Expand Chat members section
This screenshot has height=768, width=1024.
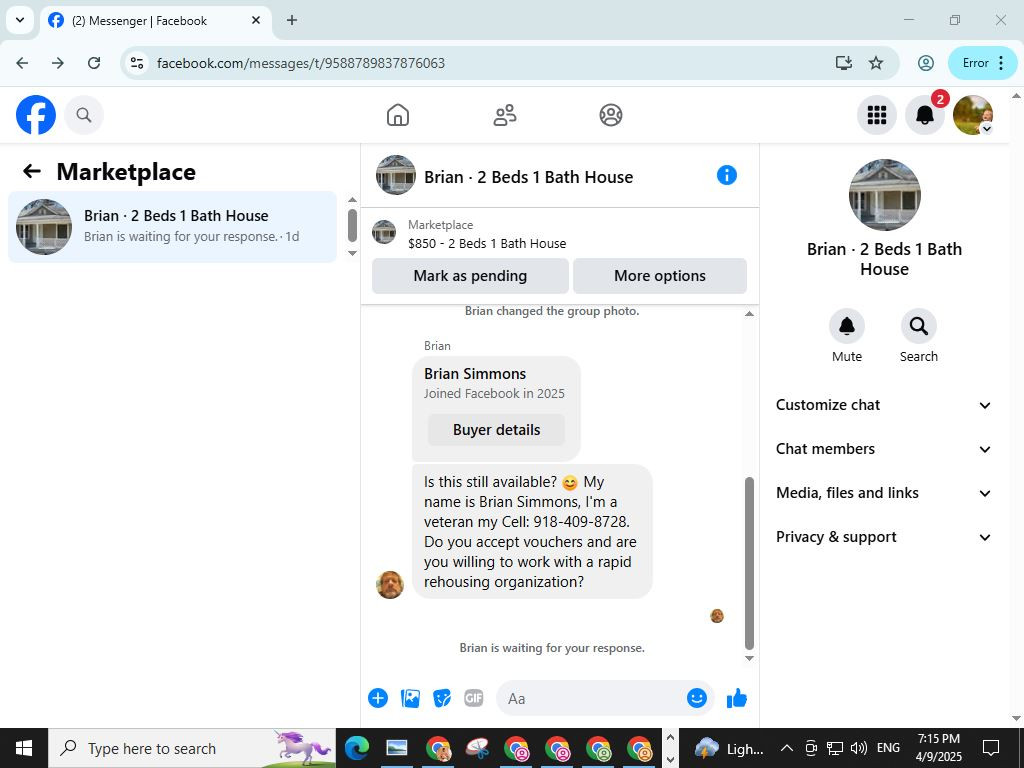click(884, 449)
